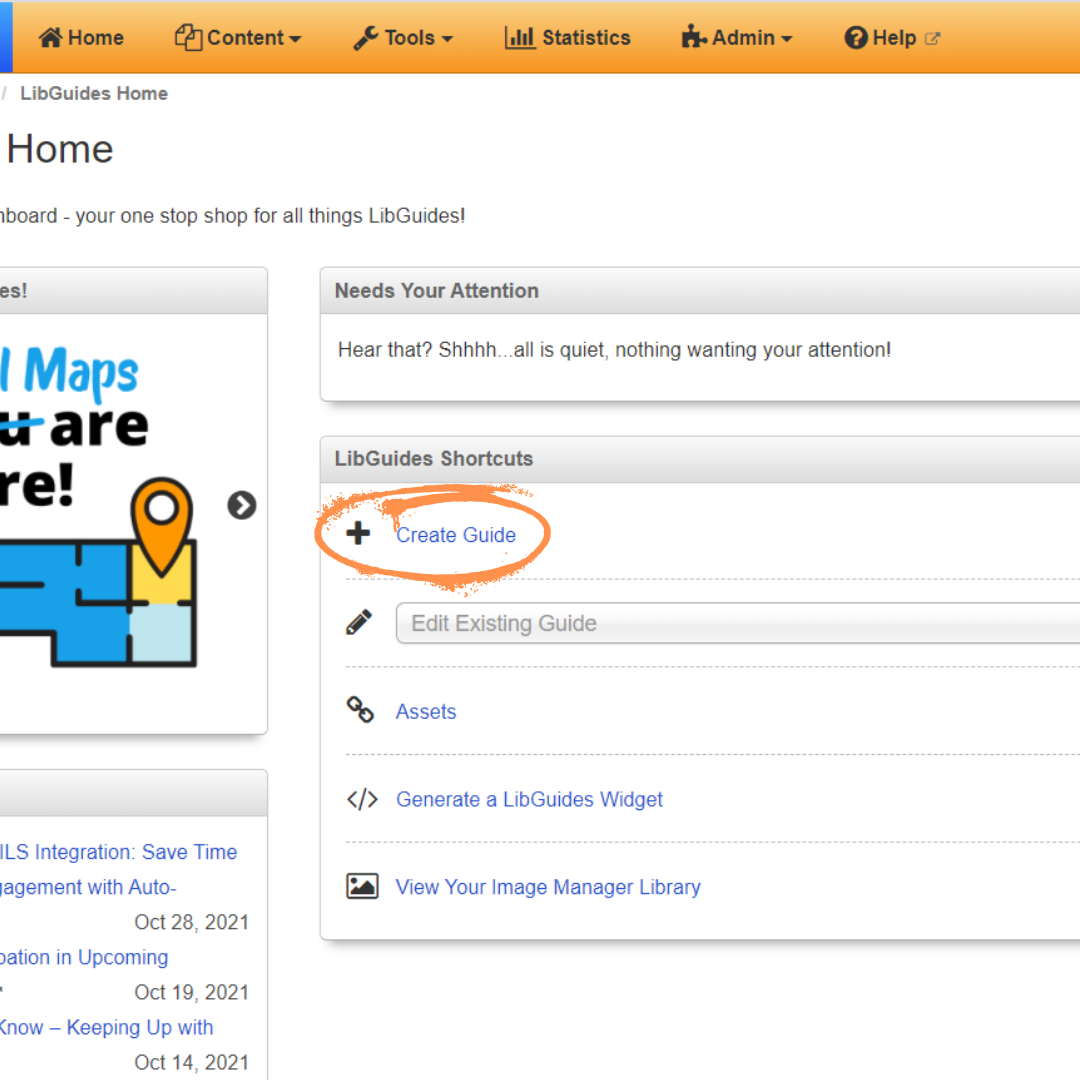Click the chain link Assets icon
Screen dimensions: 1080x1080
pos(360,709)
